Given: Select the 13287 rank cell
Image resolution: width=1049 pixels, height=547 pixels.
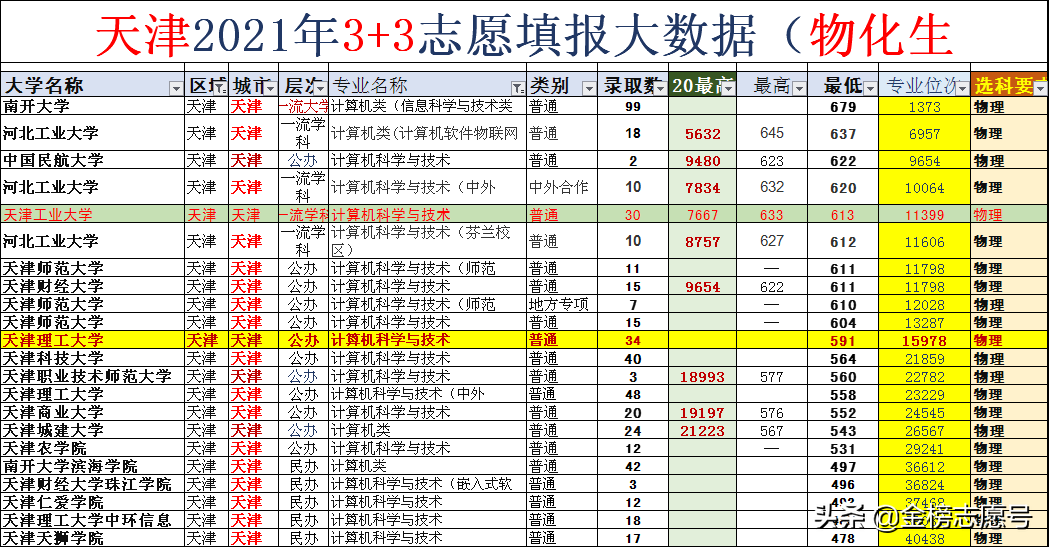Looking at the screenshot, I should click(925, 322).
